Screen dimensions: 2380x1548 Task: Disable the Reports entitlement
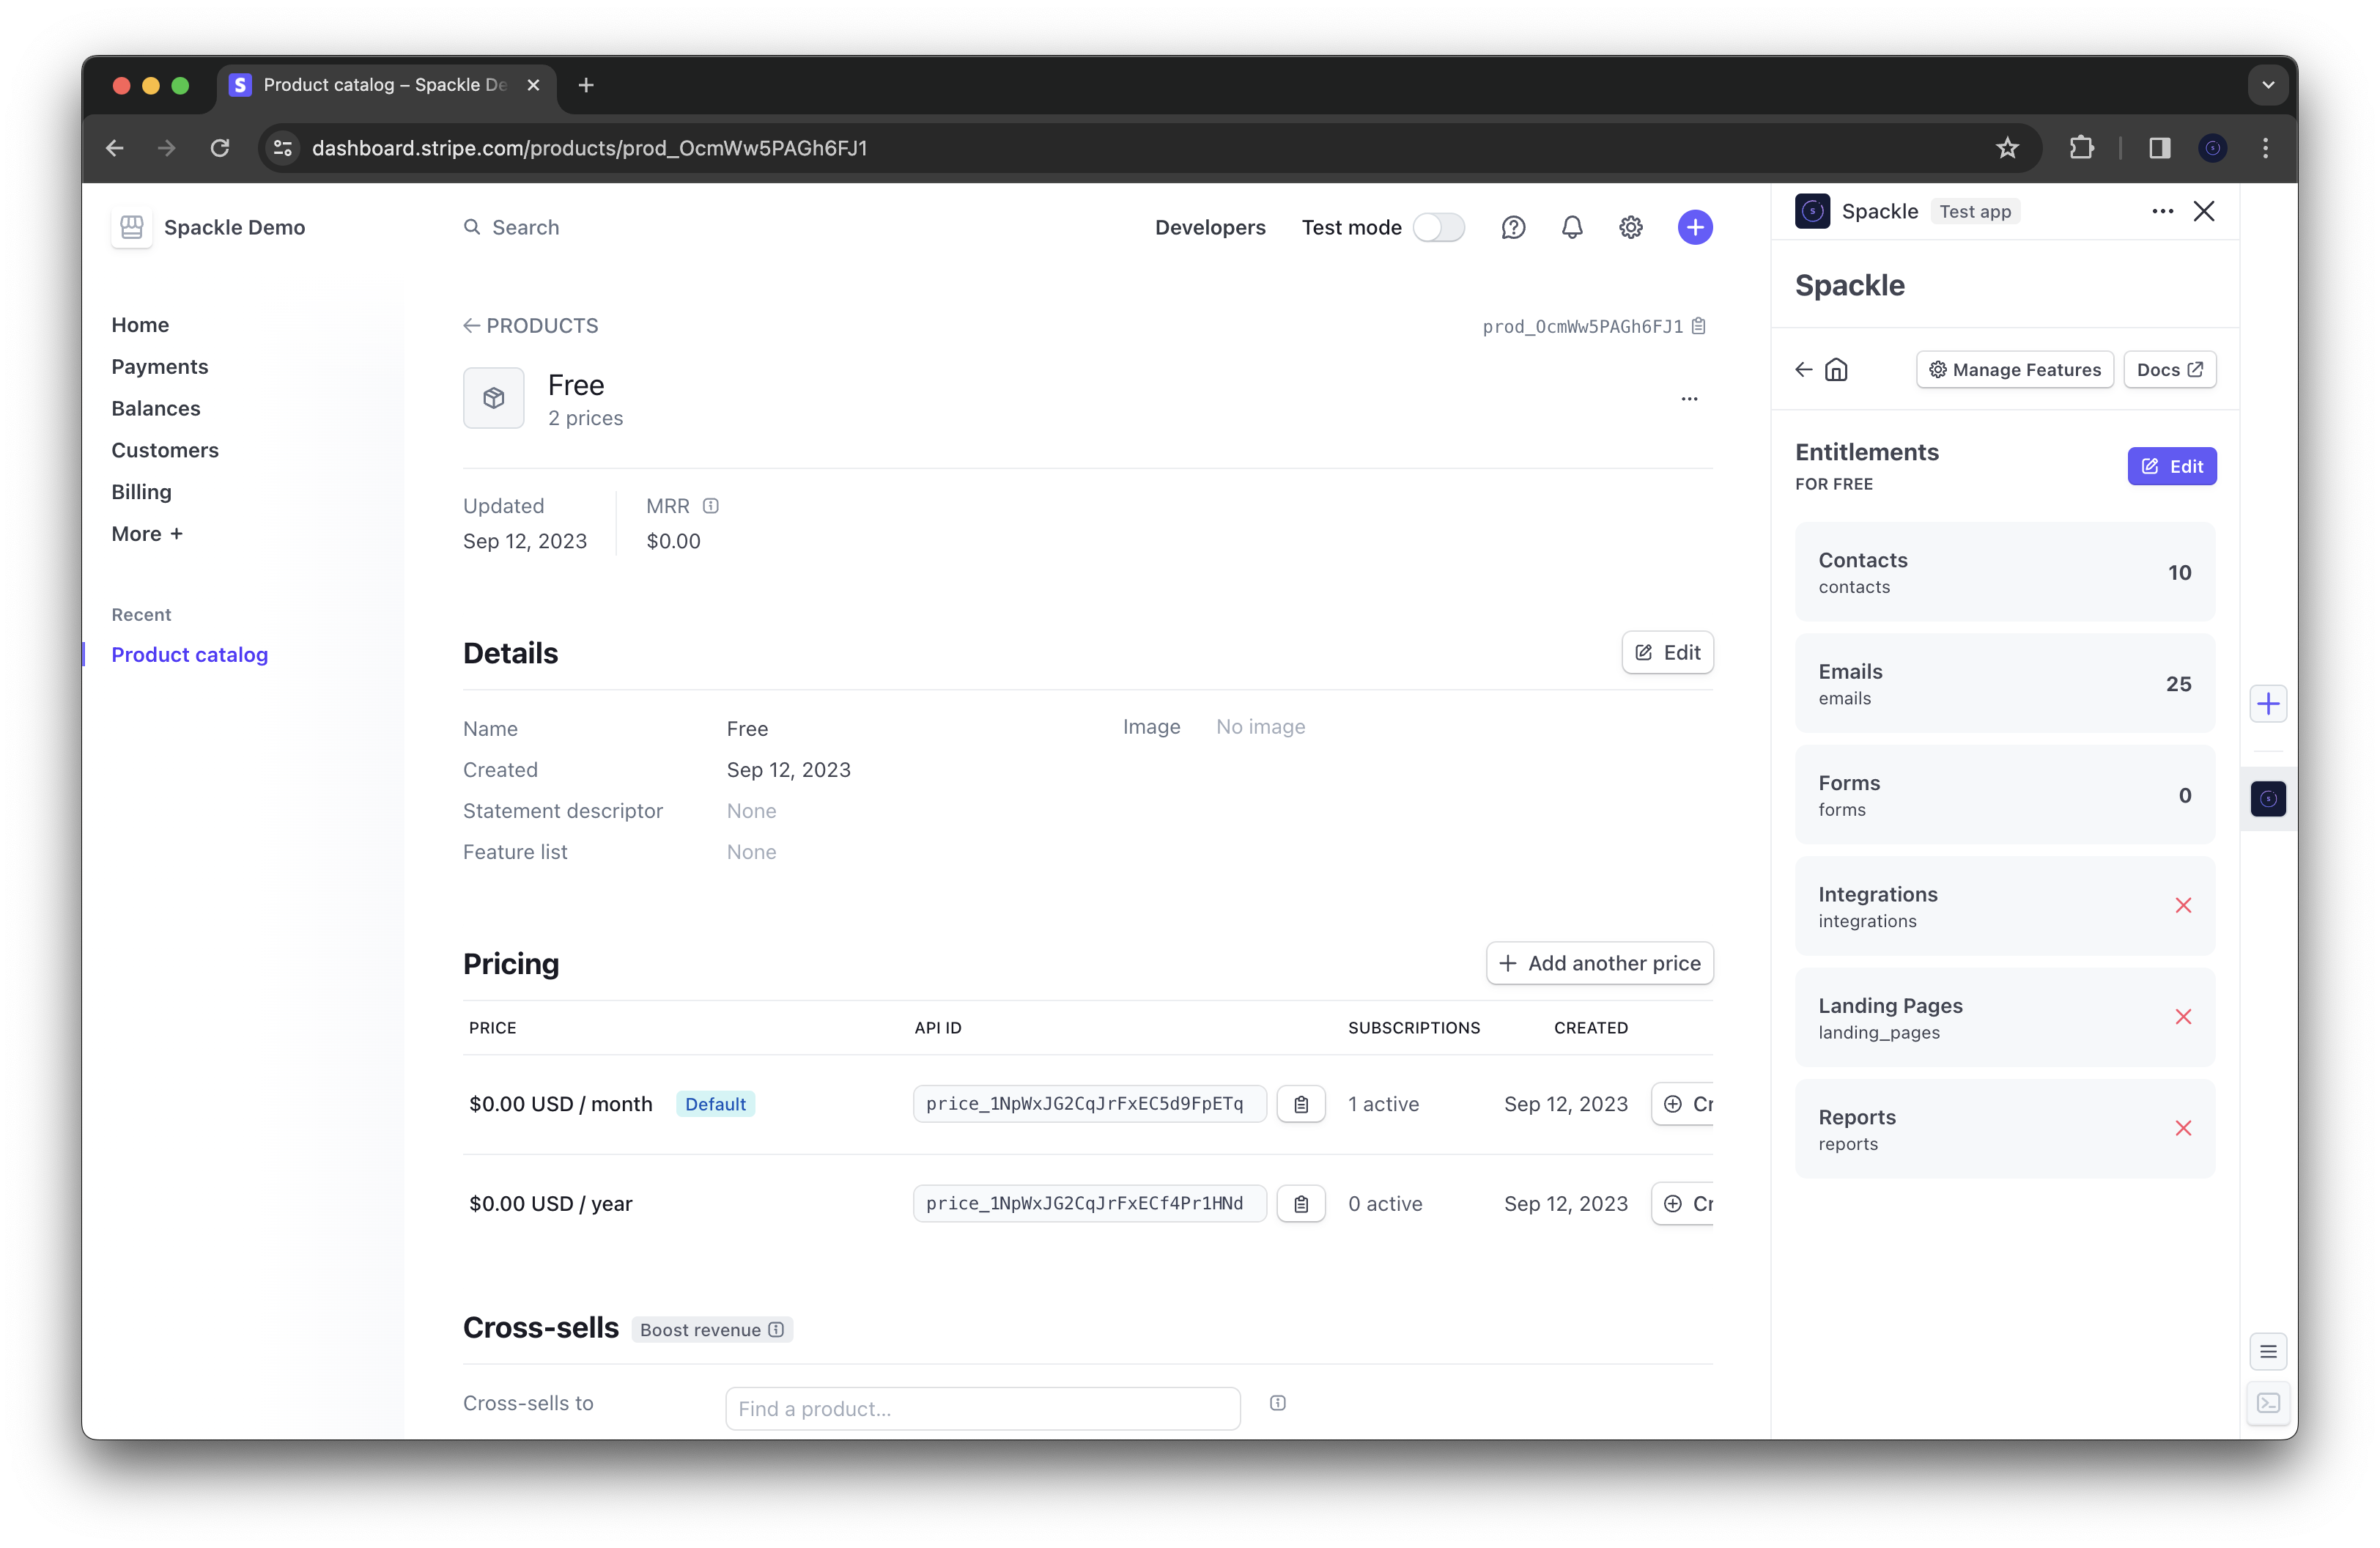(2184, 1128)
